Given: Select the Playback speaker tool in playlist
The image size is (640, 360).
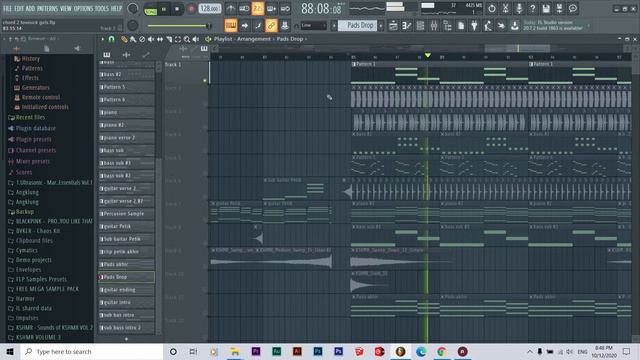Looking at the screenshot, I should (x=196, y=39).
